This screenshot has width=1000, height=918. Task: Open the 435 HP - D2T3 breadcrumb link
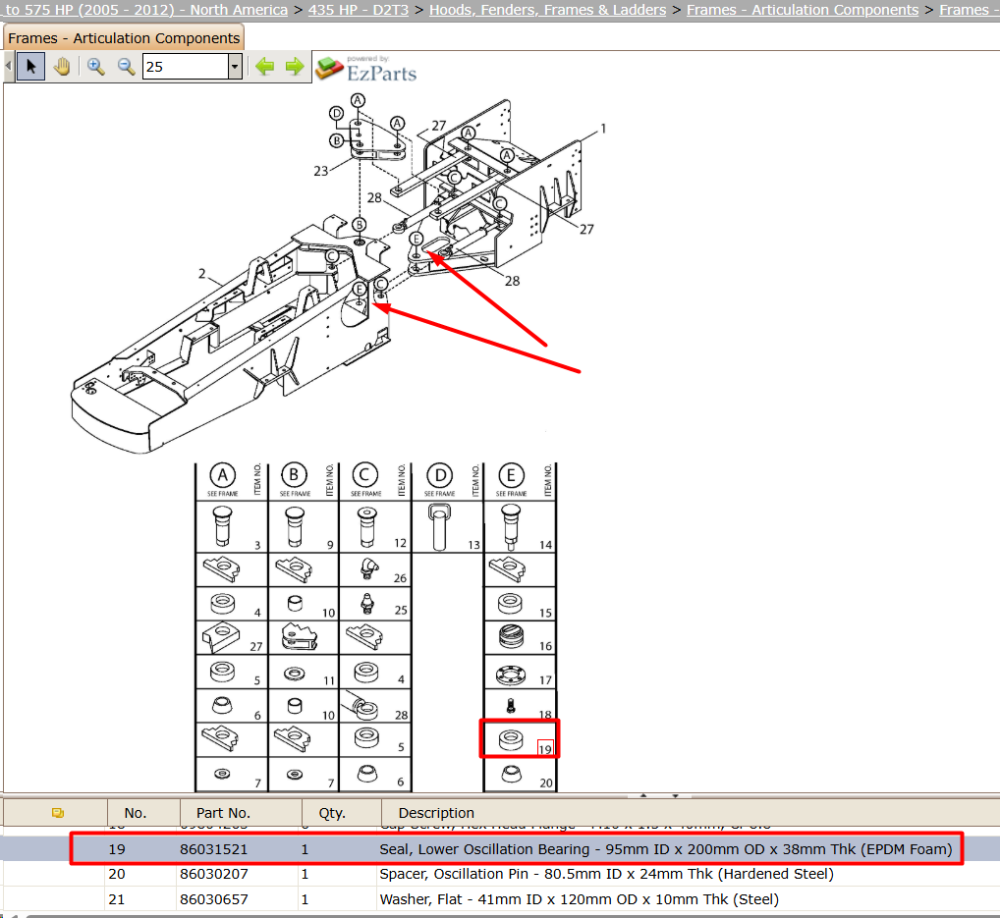[358, 10]
